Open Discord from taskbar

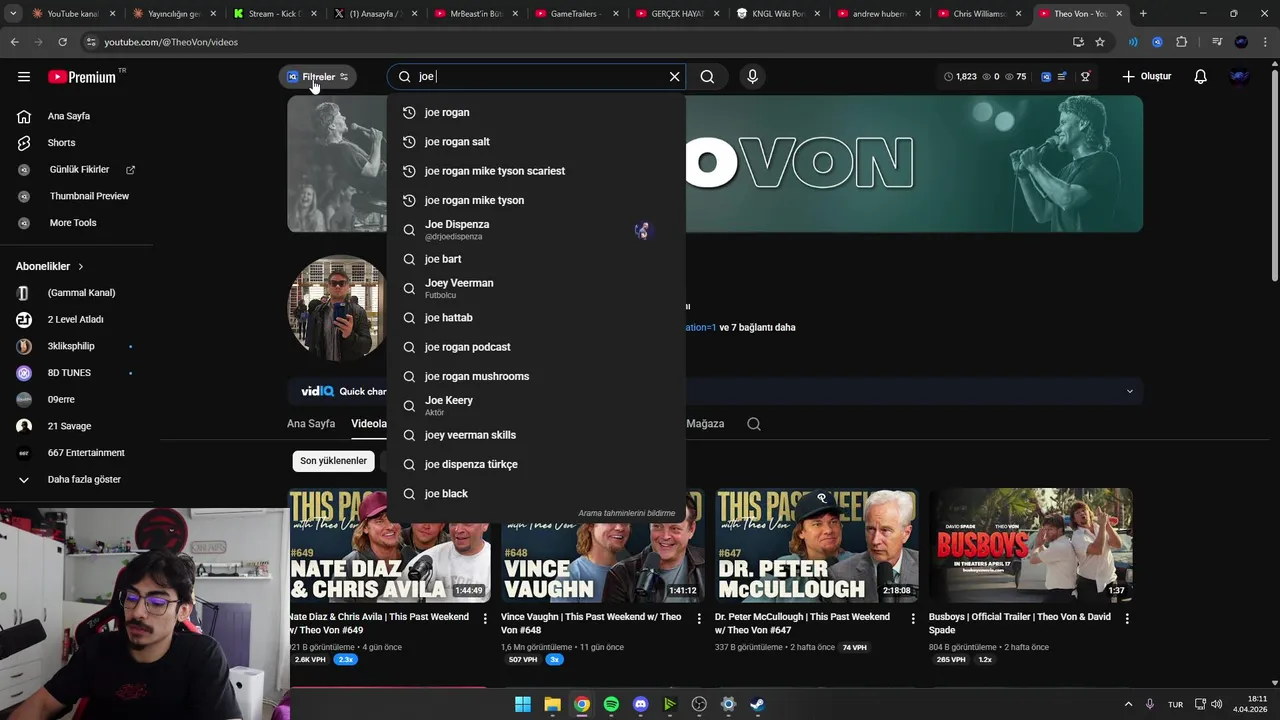click(641, 704)
